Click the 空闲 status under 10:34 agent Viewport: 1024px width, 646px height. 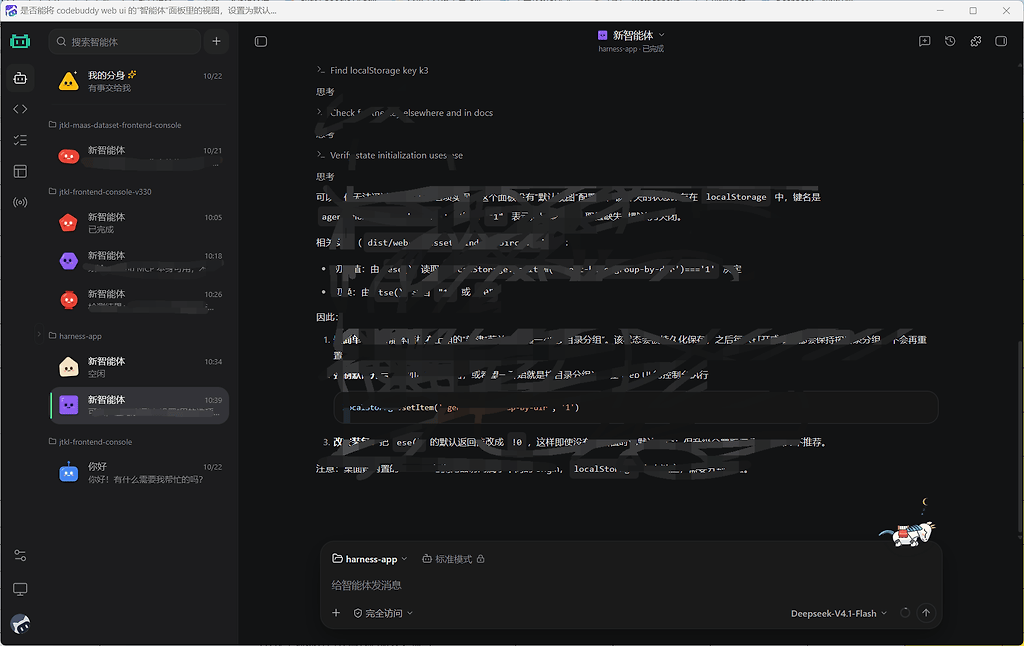pos(97,374)
